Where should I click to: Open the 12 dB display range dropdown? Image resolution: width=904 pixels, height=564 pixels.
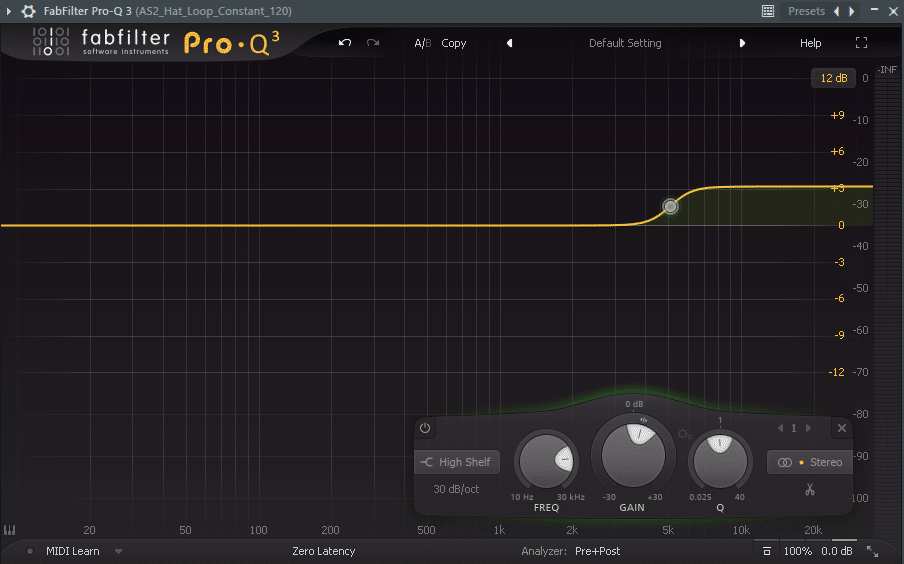click(x=833, y=78)
